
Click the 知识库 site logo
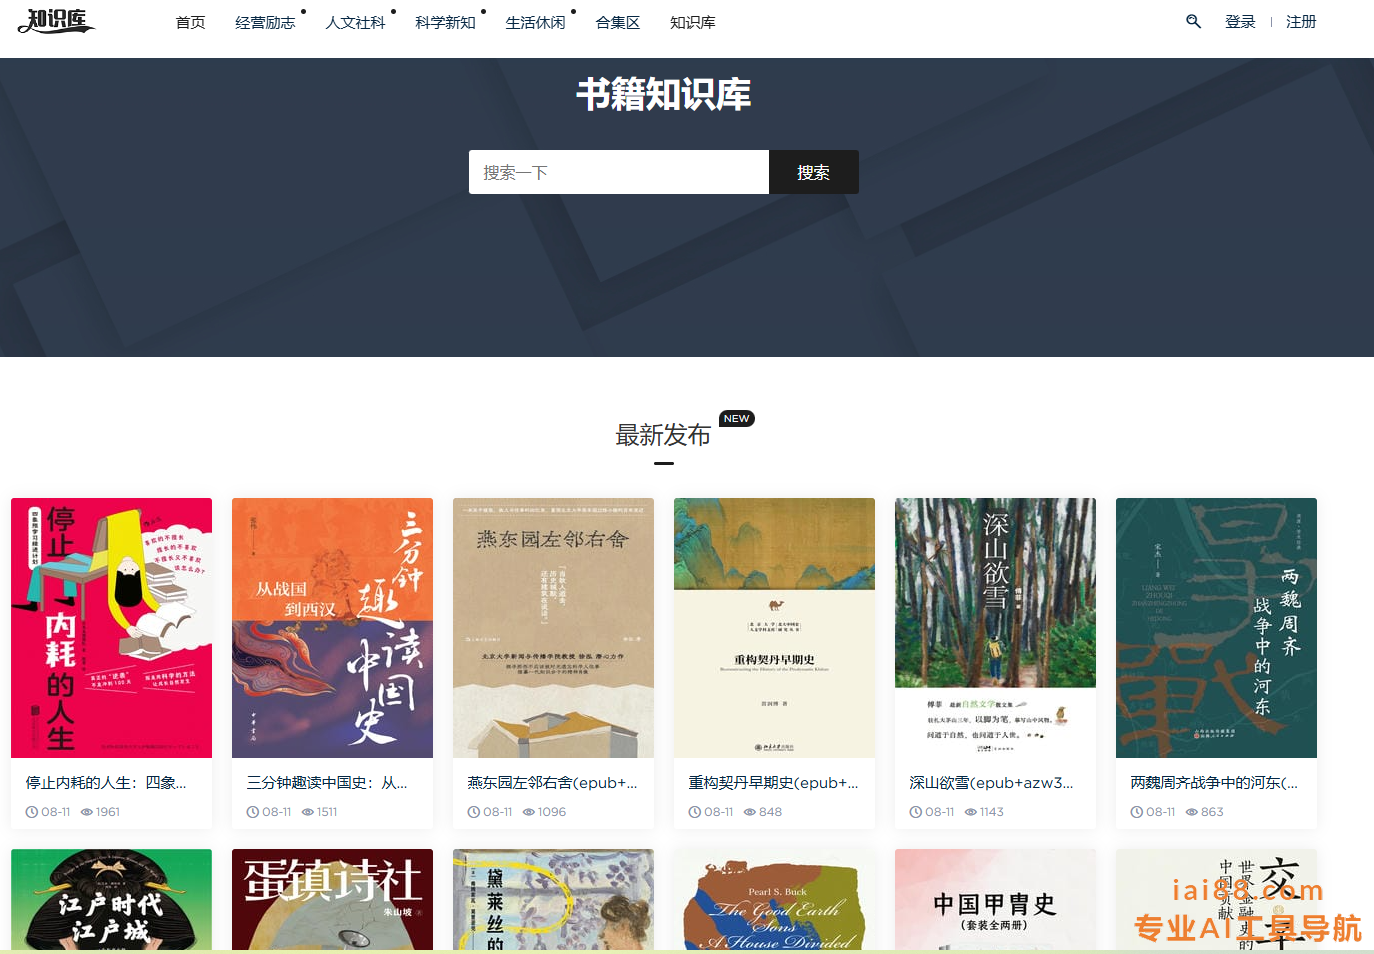(56, 21)
